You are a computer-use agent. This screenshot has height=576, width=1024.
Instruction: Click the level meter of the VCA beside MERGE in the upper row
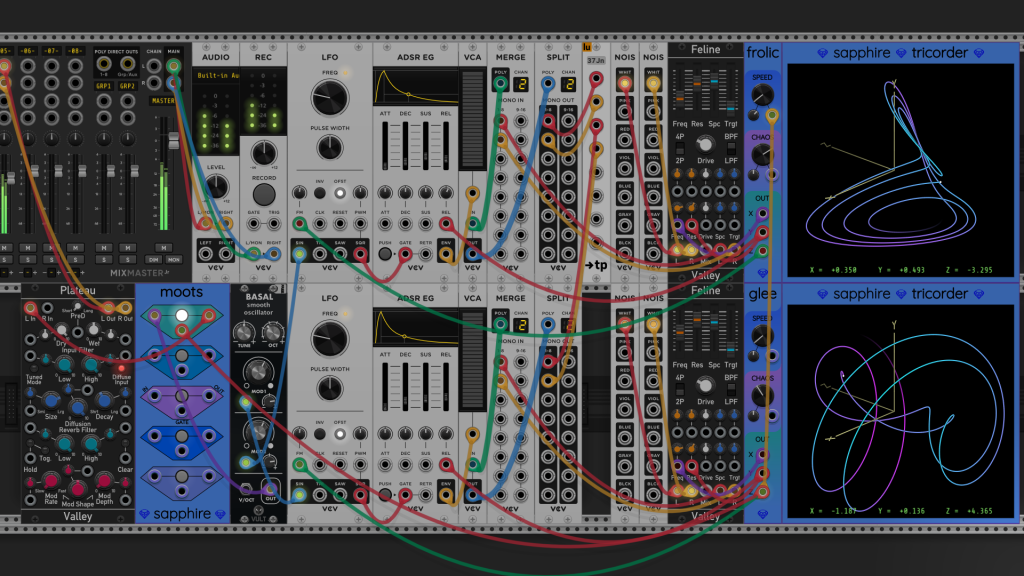(x=472, y=120)
